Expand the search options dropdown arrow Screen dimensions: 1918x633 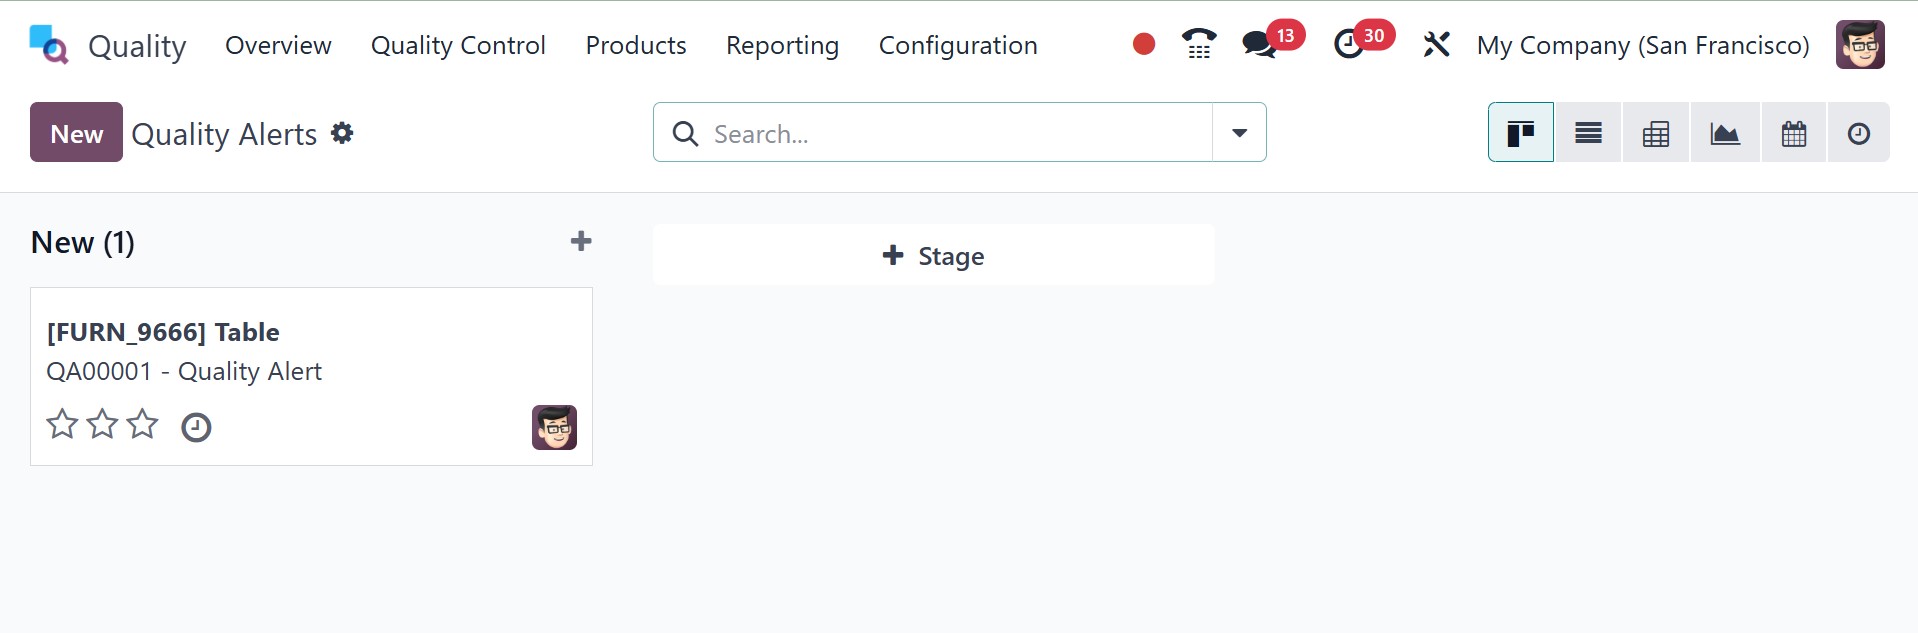click(x=1239, y=133)
